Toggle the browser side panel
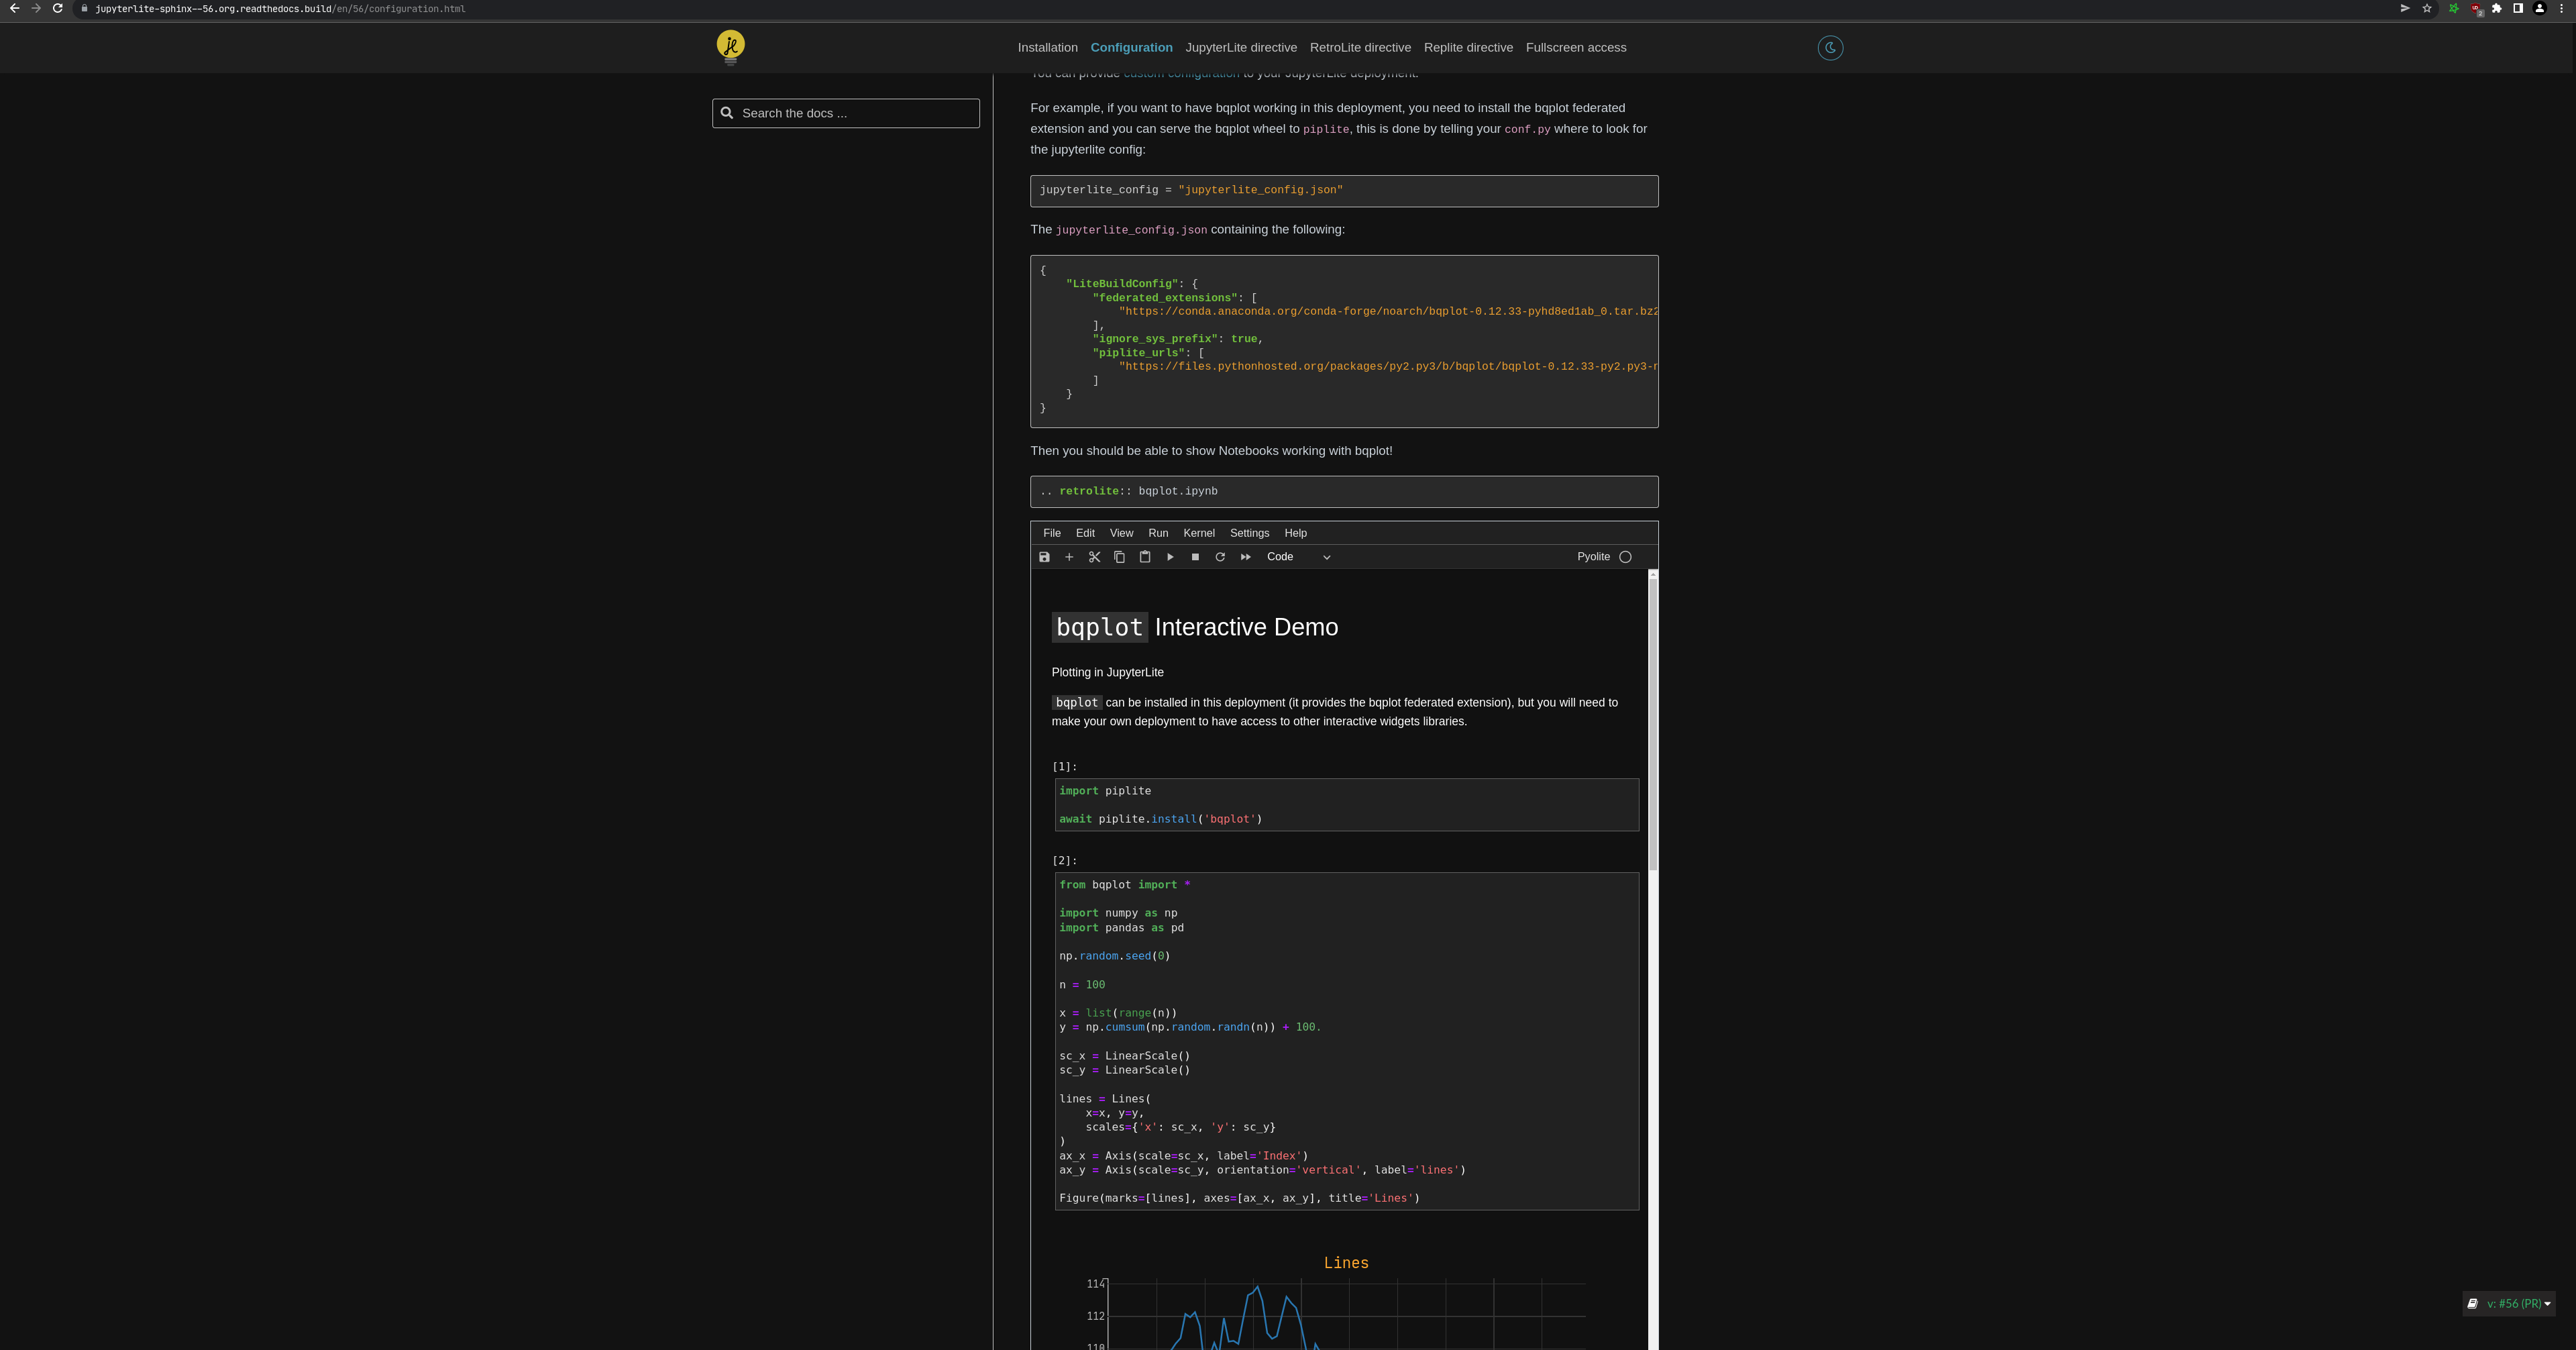Viewport: 2576px width, 1350px height. [x=2518, y=8]
